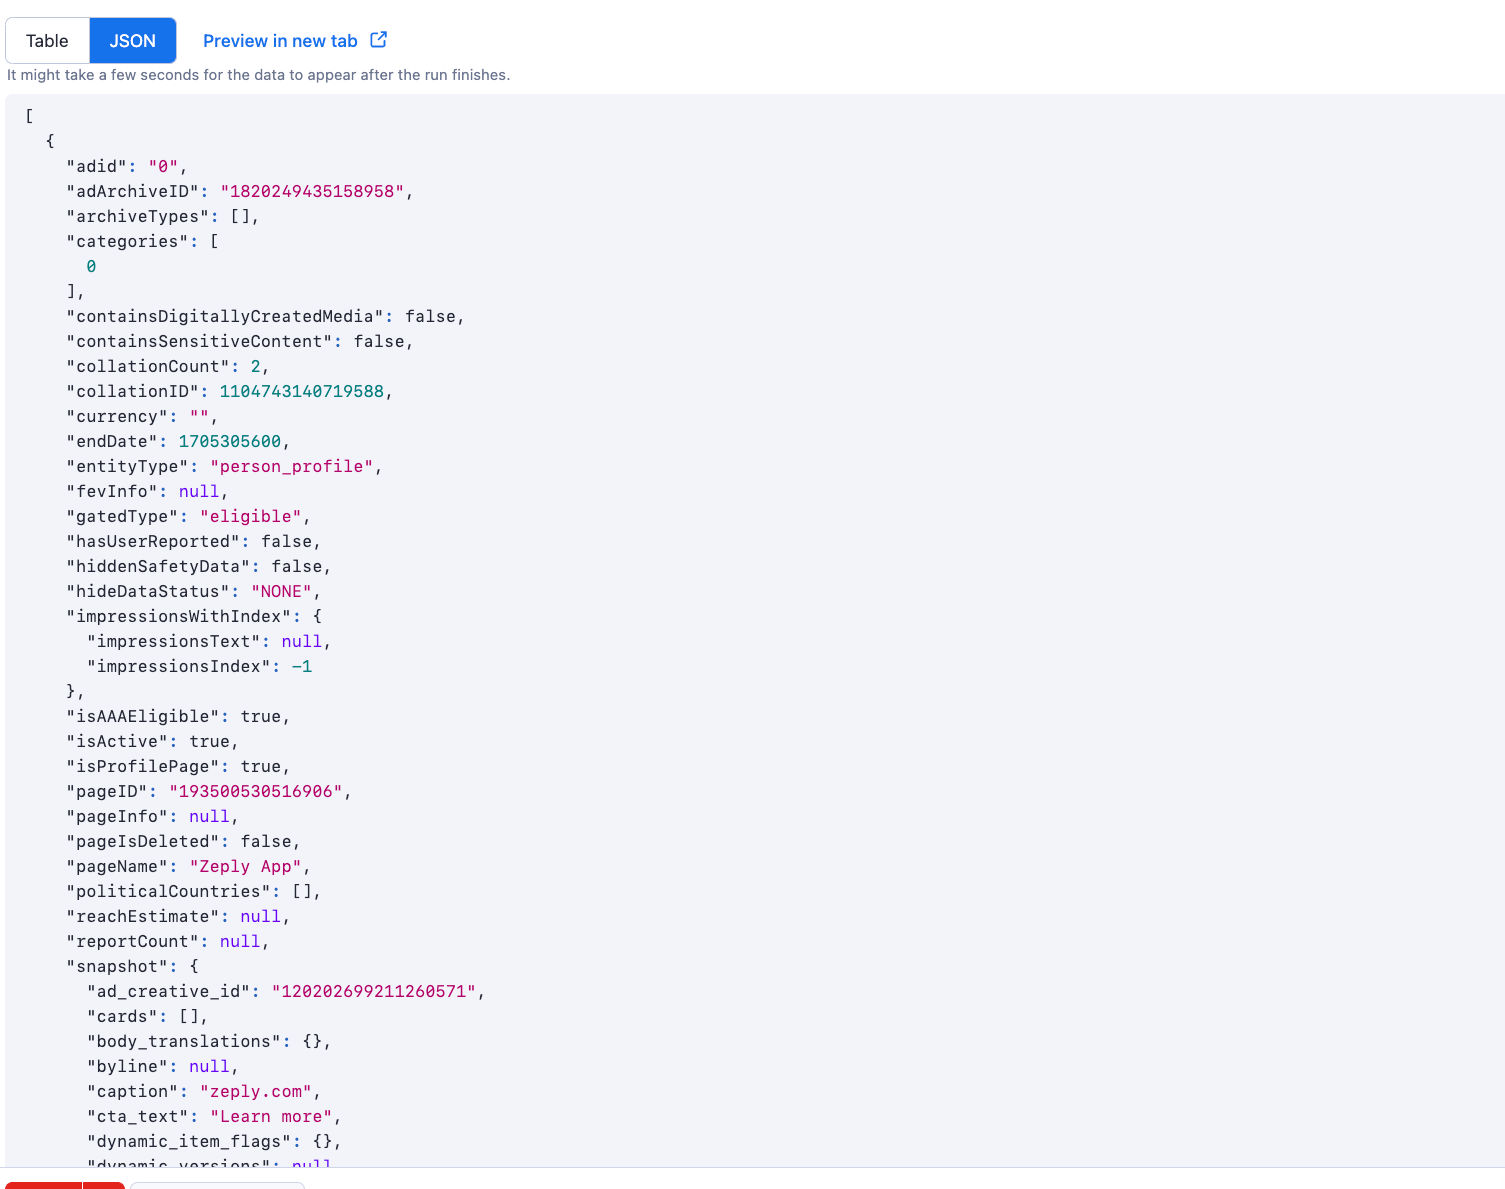Viewport: 1505px width, 1189px height.
Task: Click the impressionsIndex value -1
Action: click(303, 666)
